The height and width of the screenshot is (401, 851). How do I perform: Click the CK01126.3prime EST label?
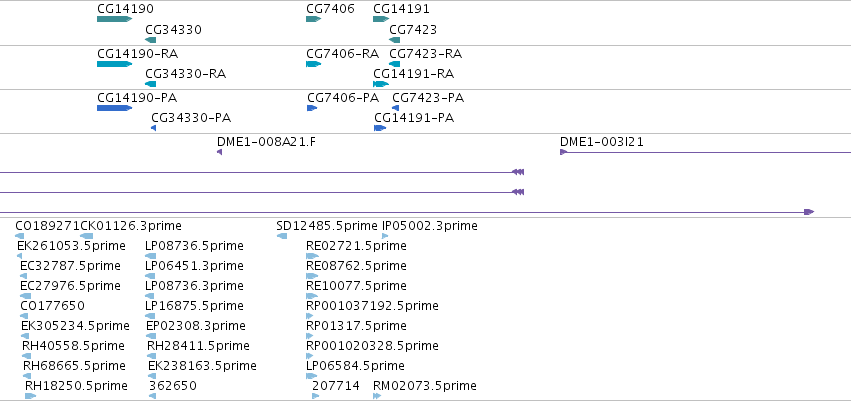(x=131, y=226)
